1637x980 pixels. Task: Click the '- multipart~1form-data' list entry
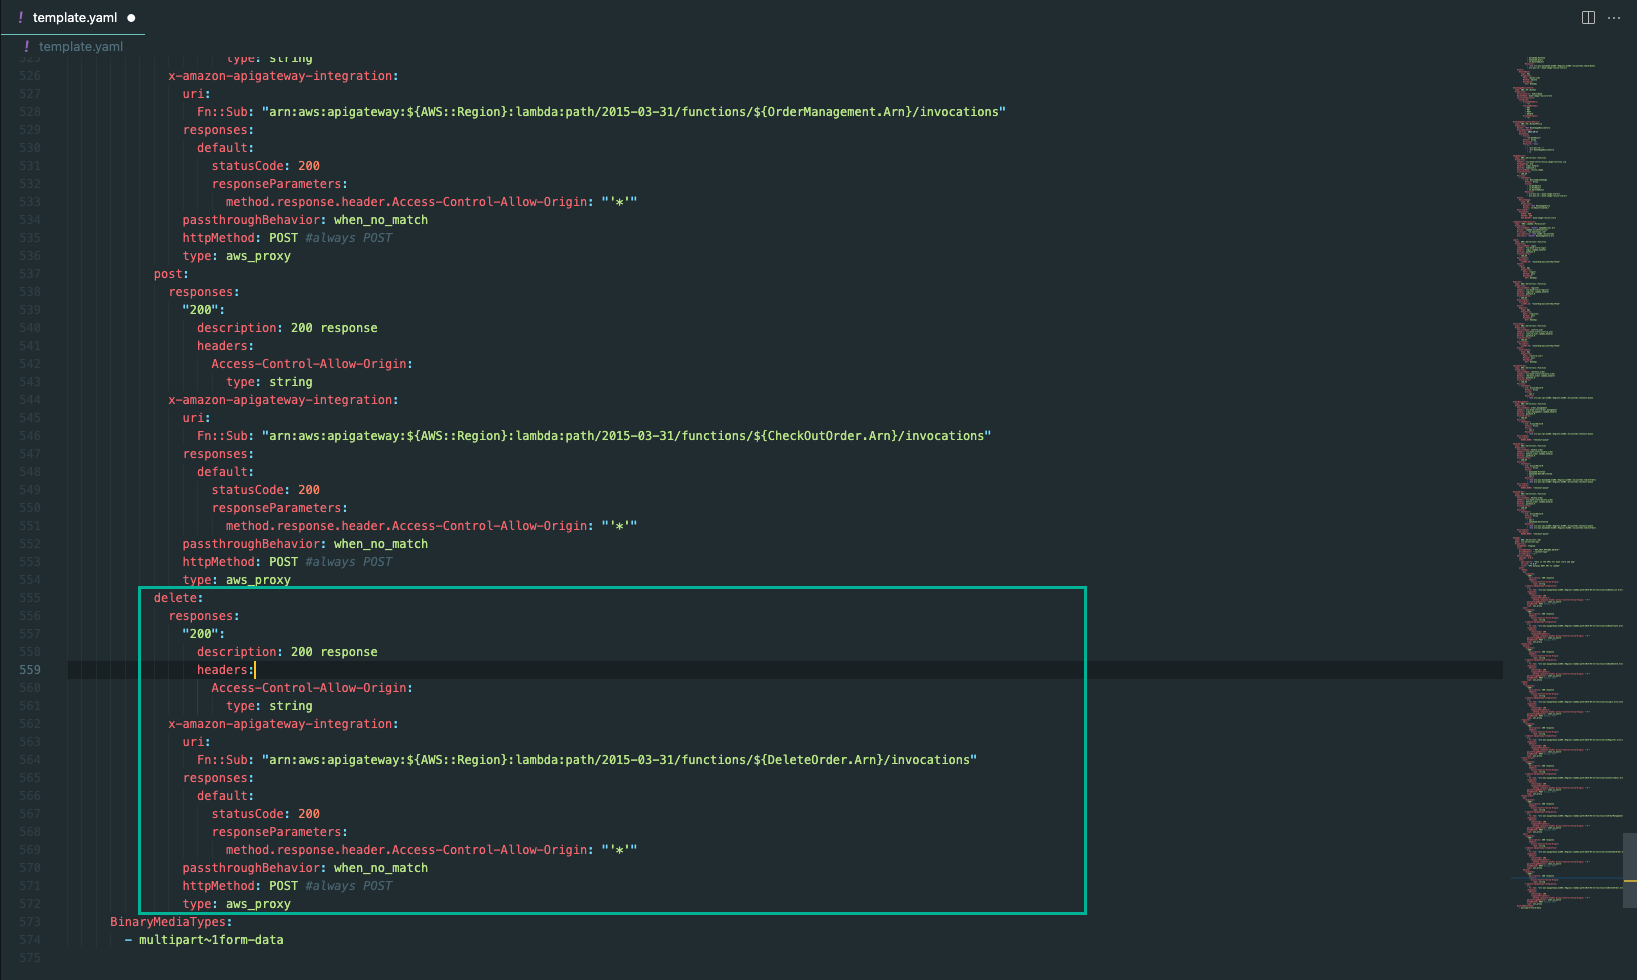[204, 940]
